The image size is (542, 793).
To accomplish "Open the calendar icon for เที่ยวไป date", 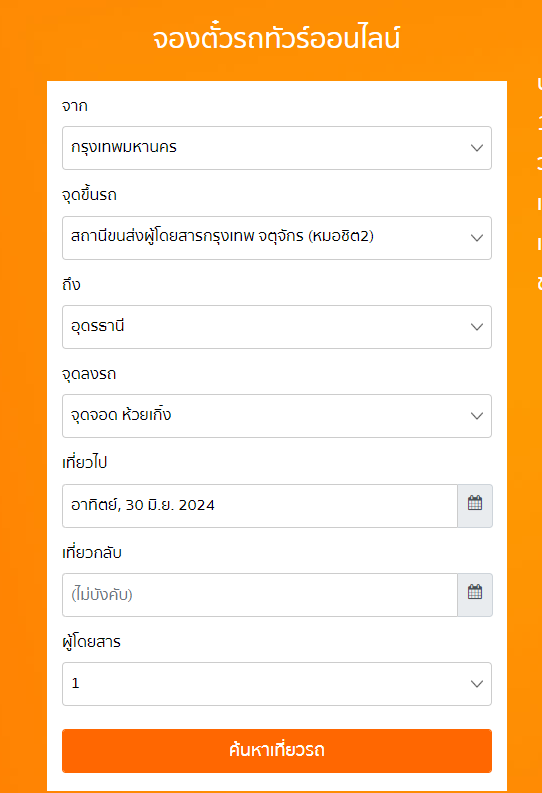I will click(x=475, y=506).
